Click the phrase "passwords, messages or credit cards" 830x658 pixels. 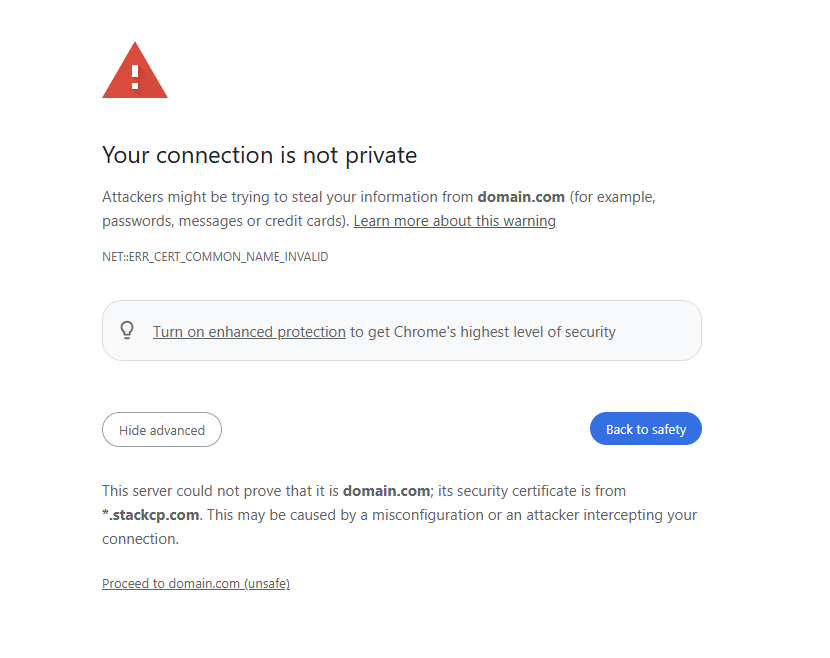[225, 221]
